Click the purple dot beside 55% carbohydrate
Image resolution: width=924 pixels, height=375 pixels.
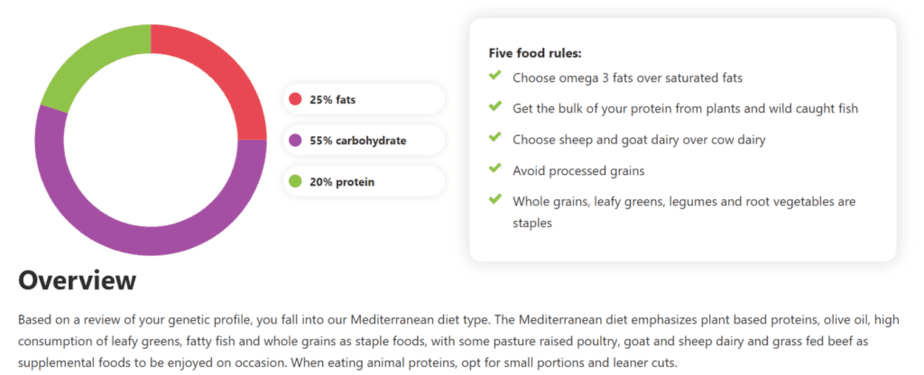[295, 141]
